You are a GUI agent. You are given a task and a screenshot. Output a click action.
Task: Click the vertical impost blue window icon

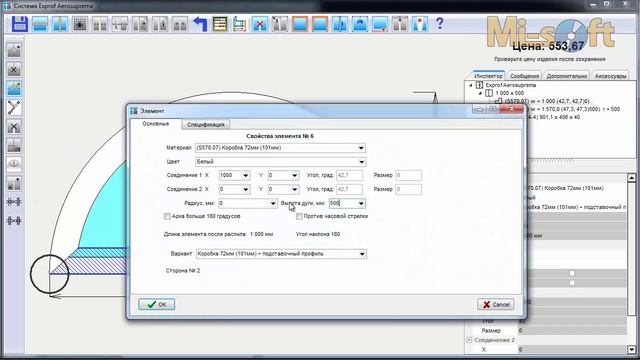click(x=60, y=24)
